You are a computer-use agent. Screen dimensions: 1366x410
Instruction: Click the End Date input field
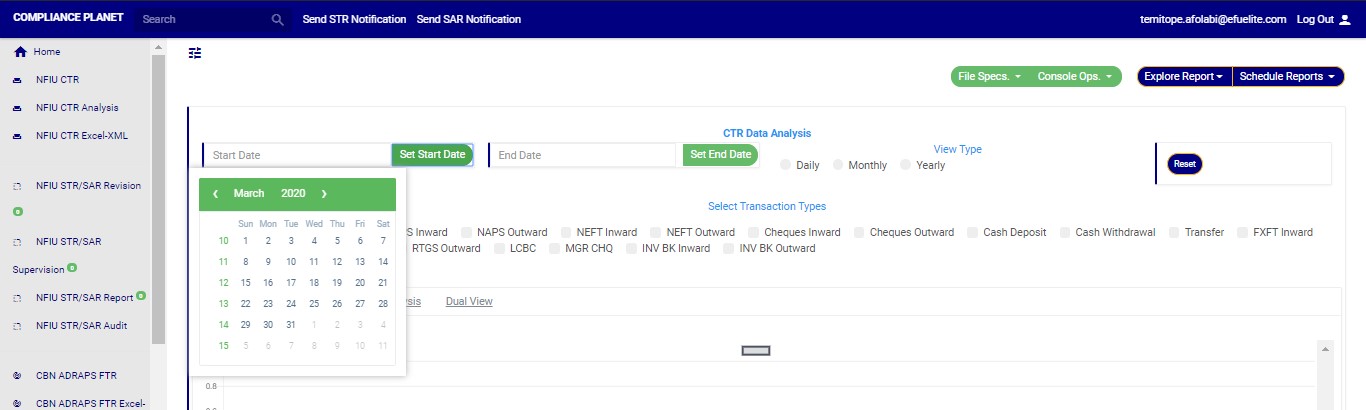584,155
